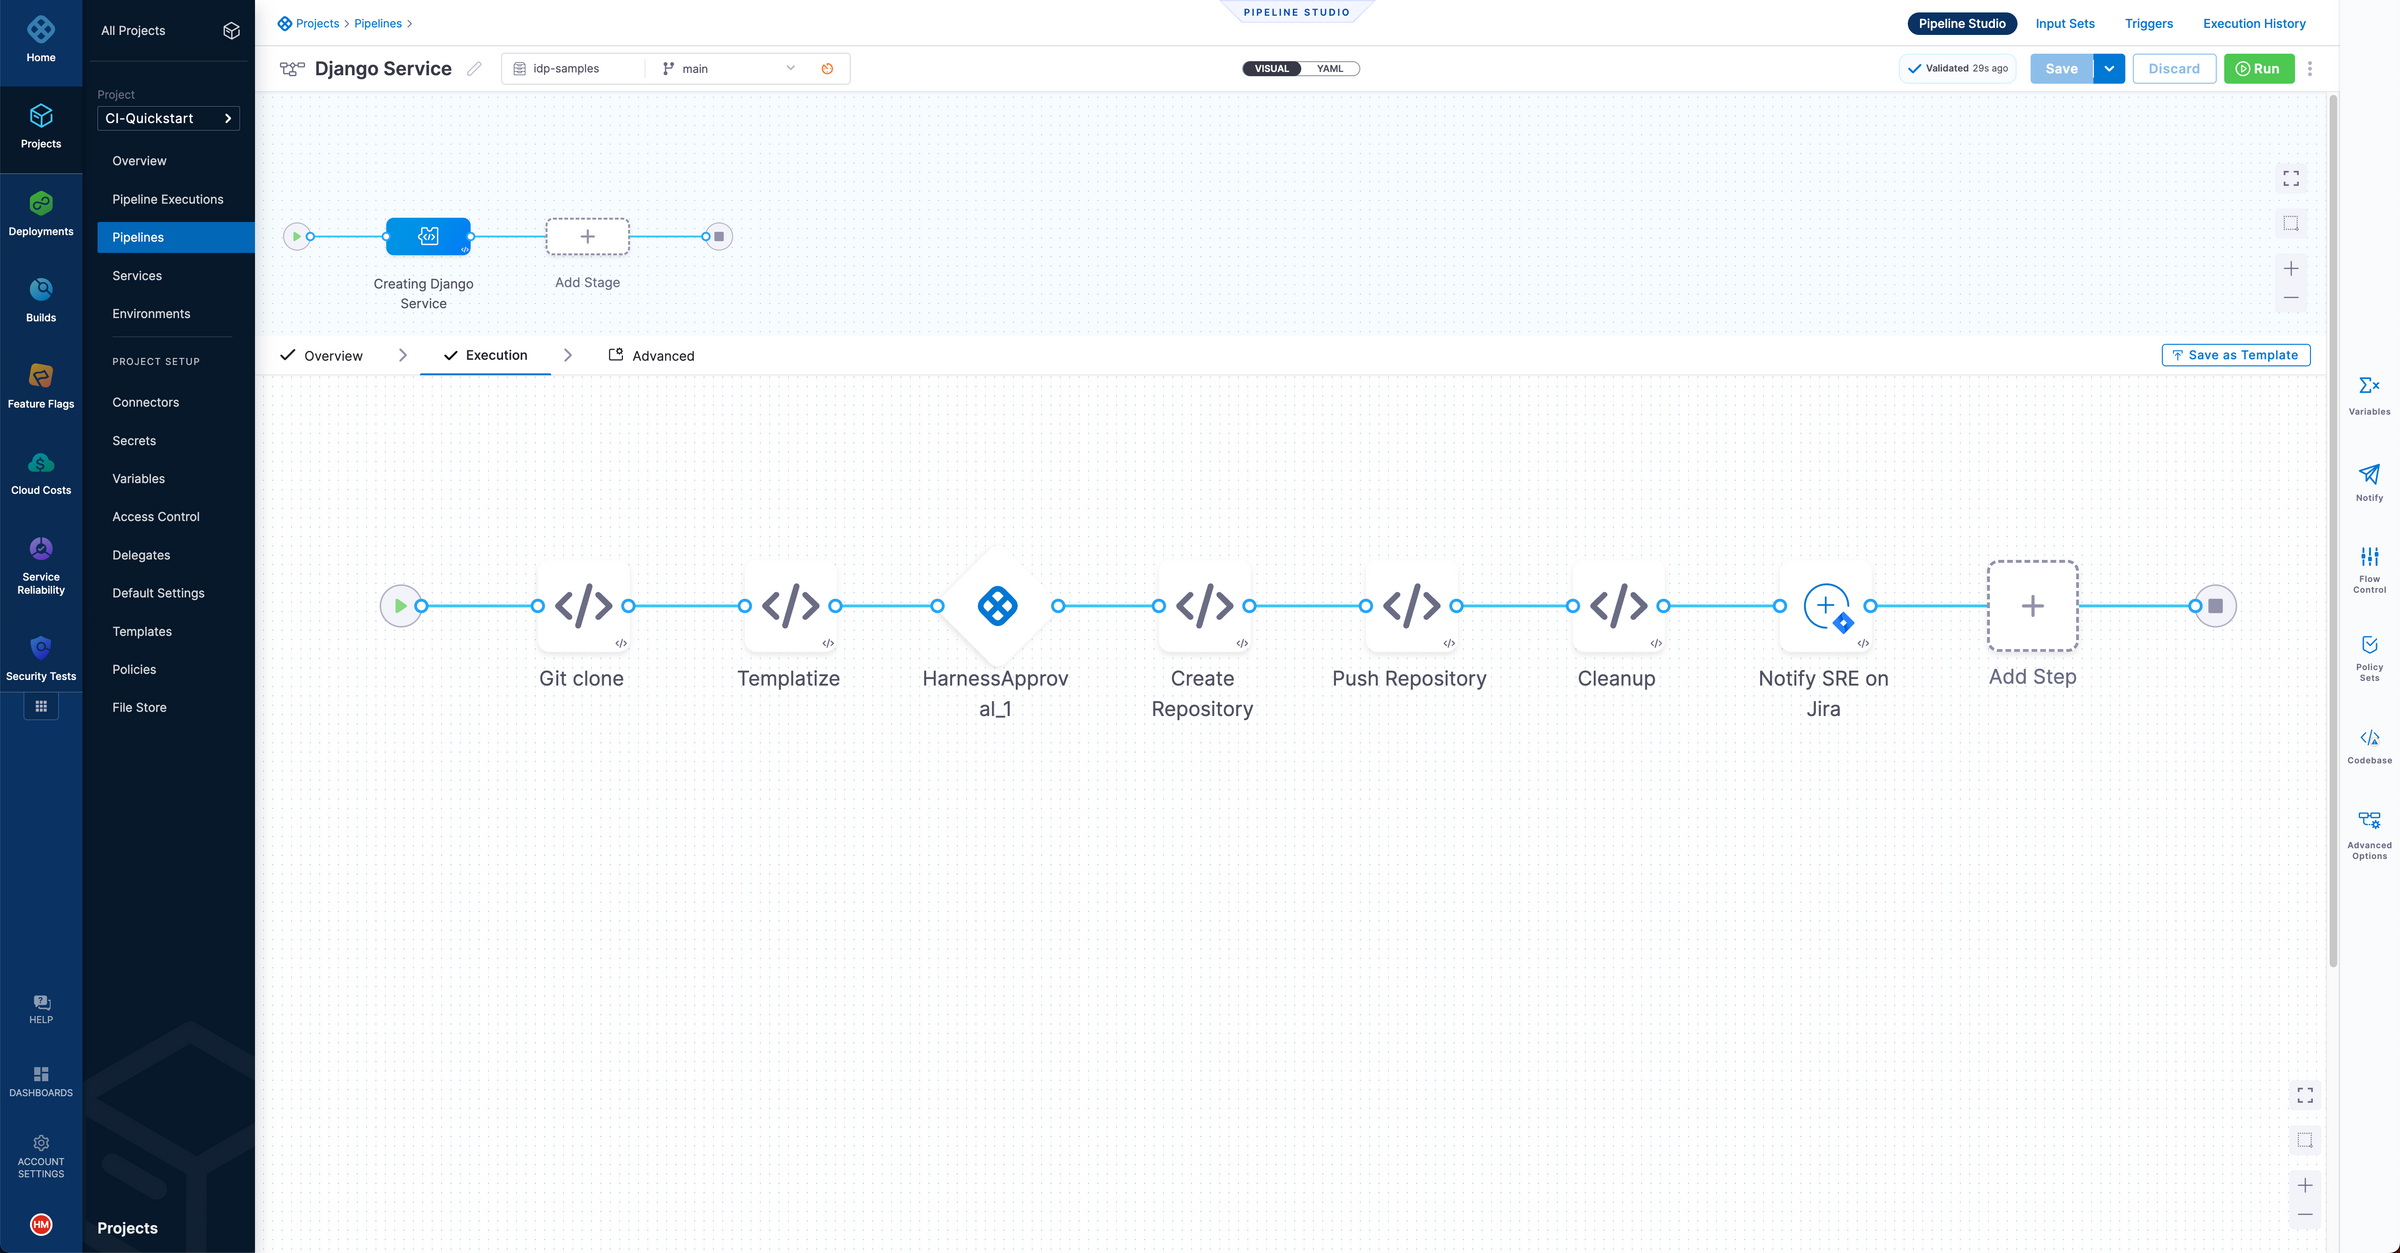Open the Variables panel in right sidebar
The height and width of the screenshot is (1253, 2400).
tap(2368, 393)
